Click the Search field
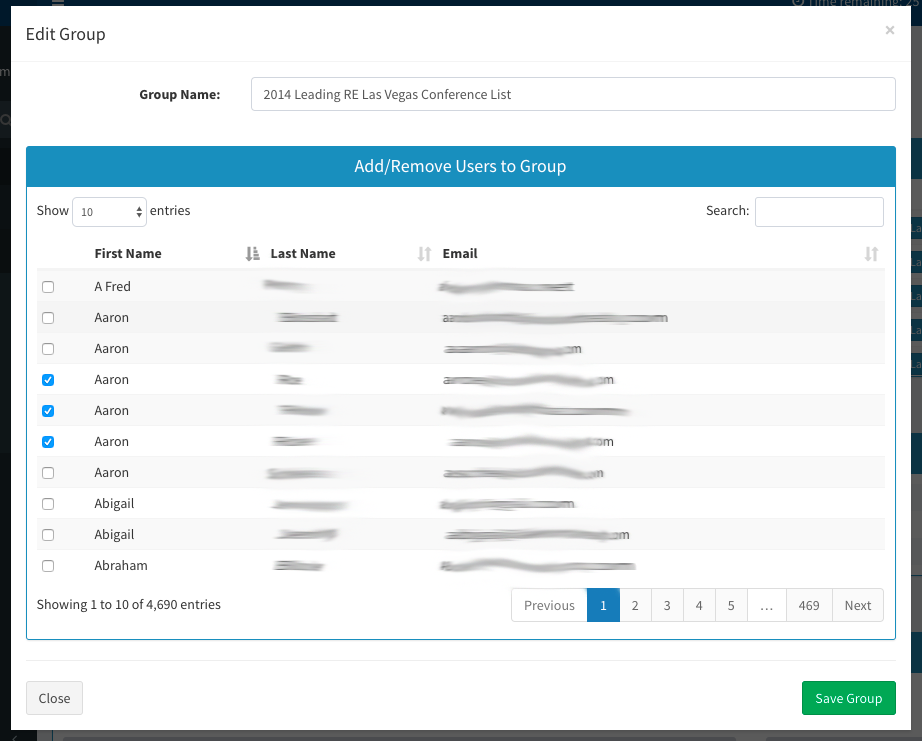Screen dimensions: 922x741 click(818, 212)
